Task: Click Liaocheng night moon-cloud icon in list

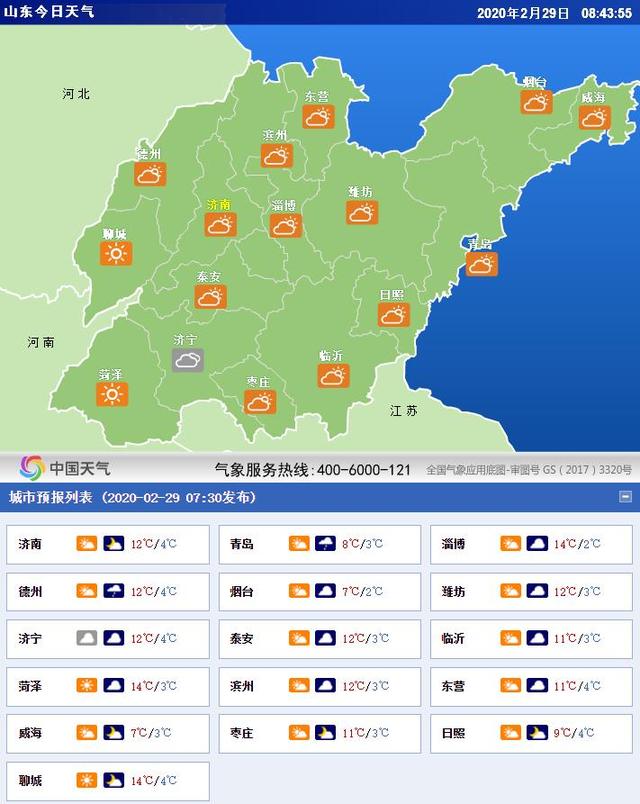Action: pyautogui.click(x=113, y=780)
